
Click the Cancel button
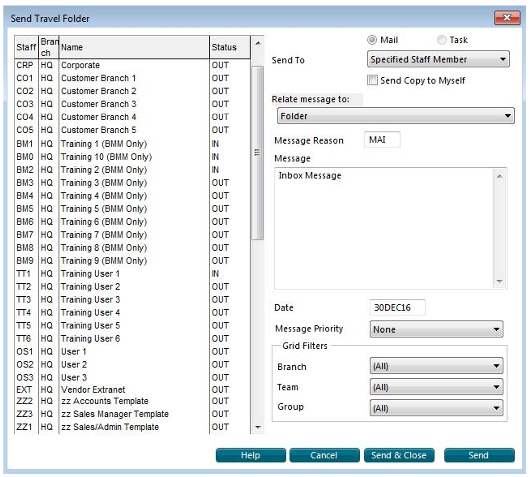324,455
